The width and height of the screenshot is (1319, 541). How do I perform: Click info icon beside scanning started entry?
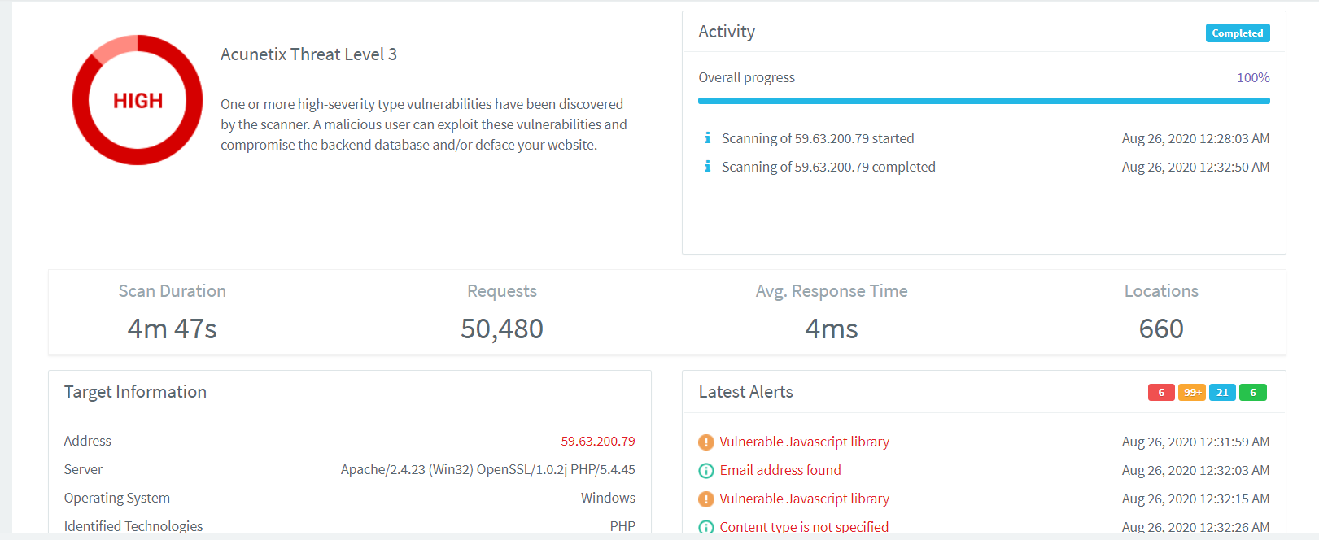[x=707, y=138]
